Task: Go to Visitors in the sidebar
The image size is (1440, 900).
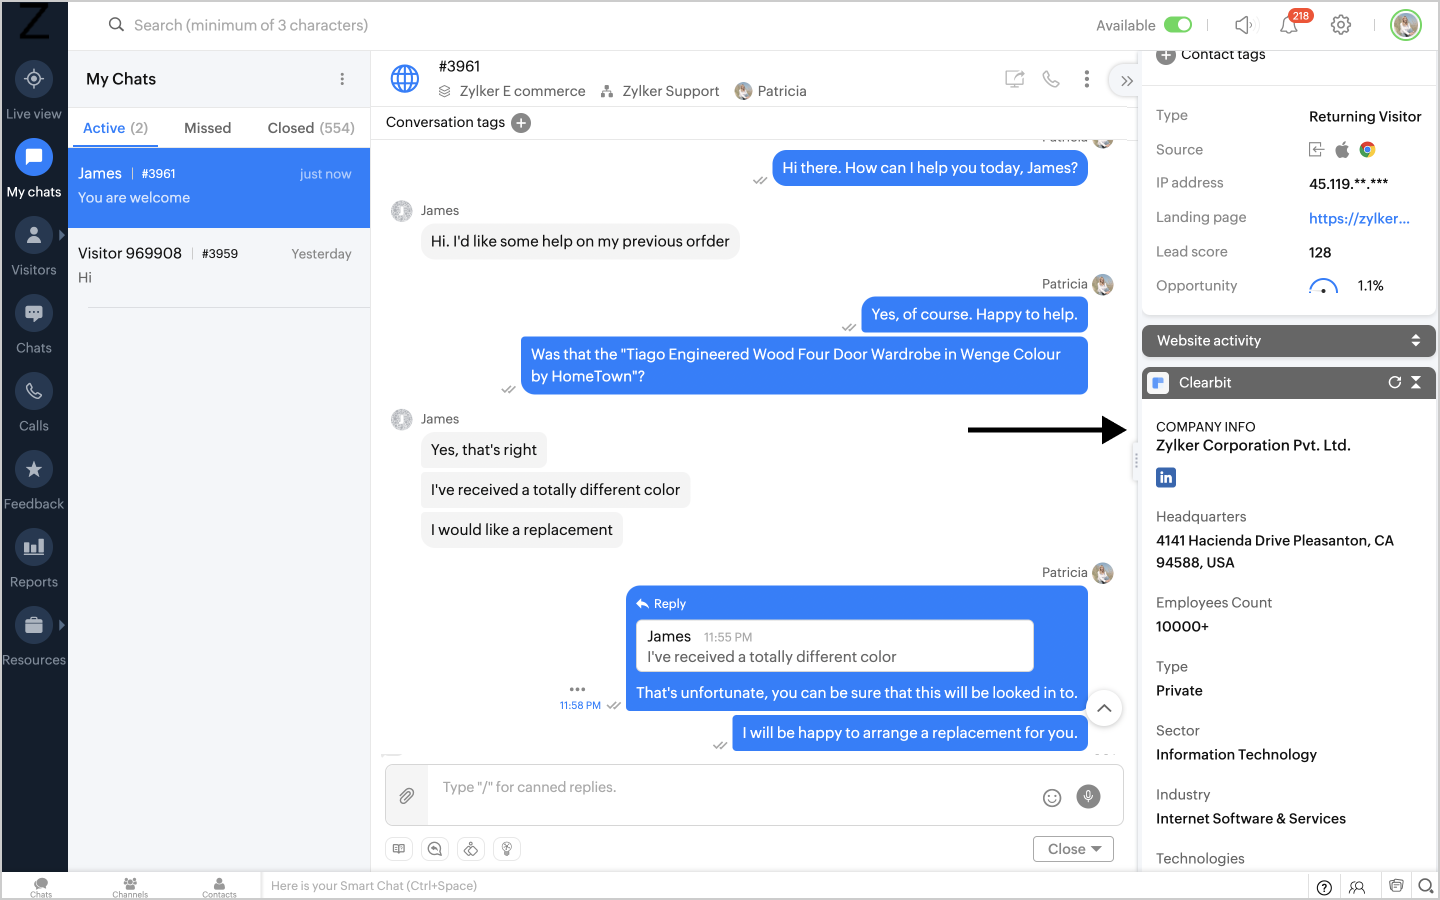Action: point(34,246)
